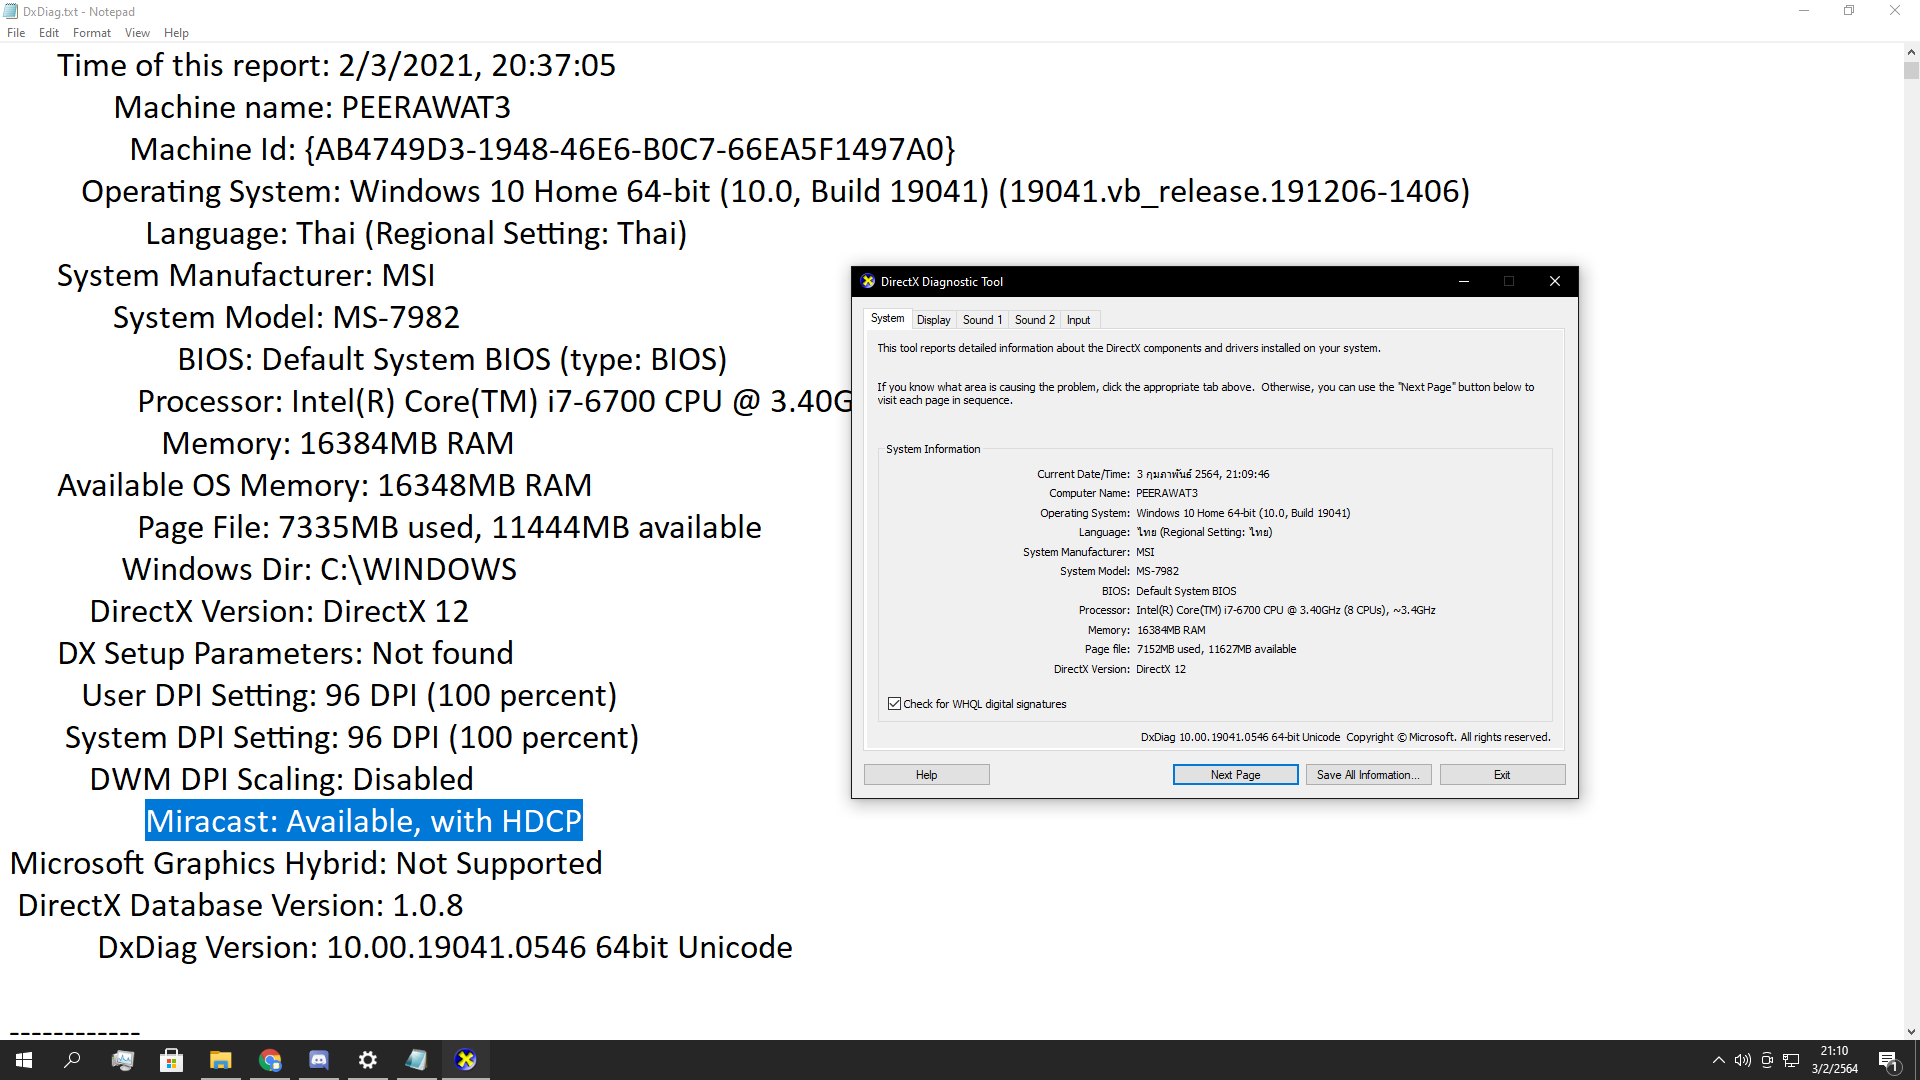Open the notification action center icon

[x=1888, y=1060]
